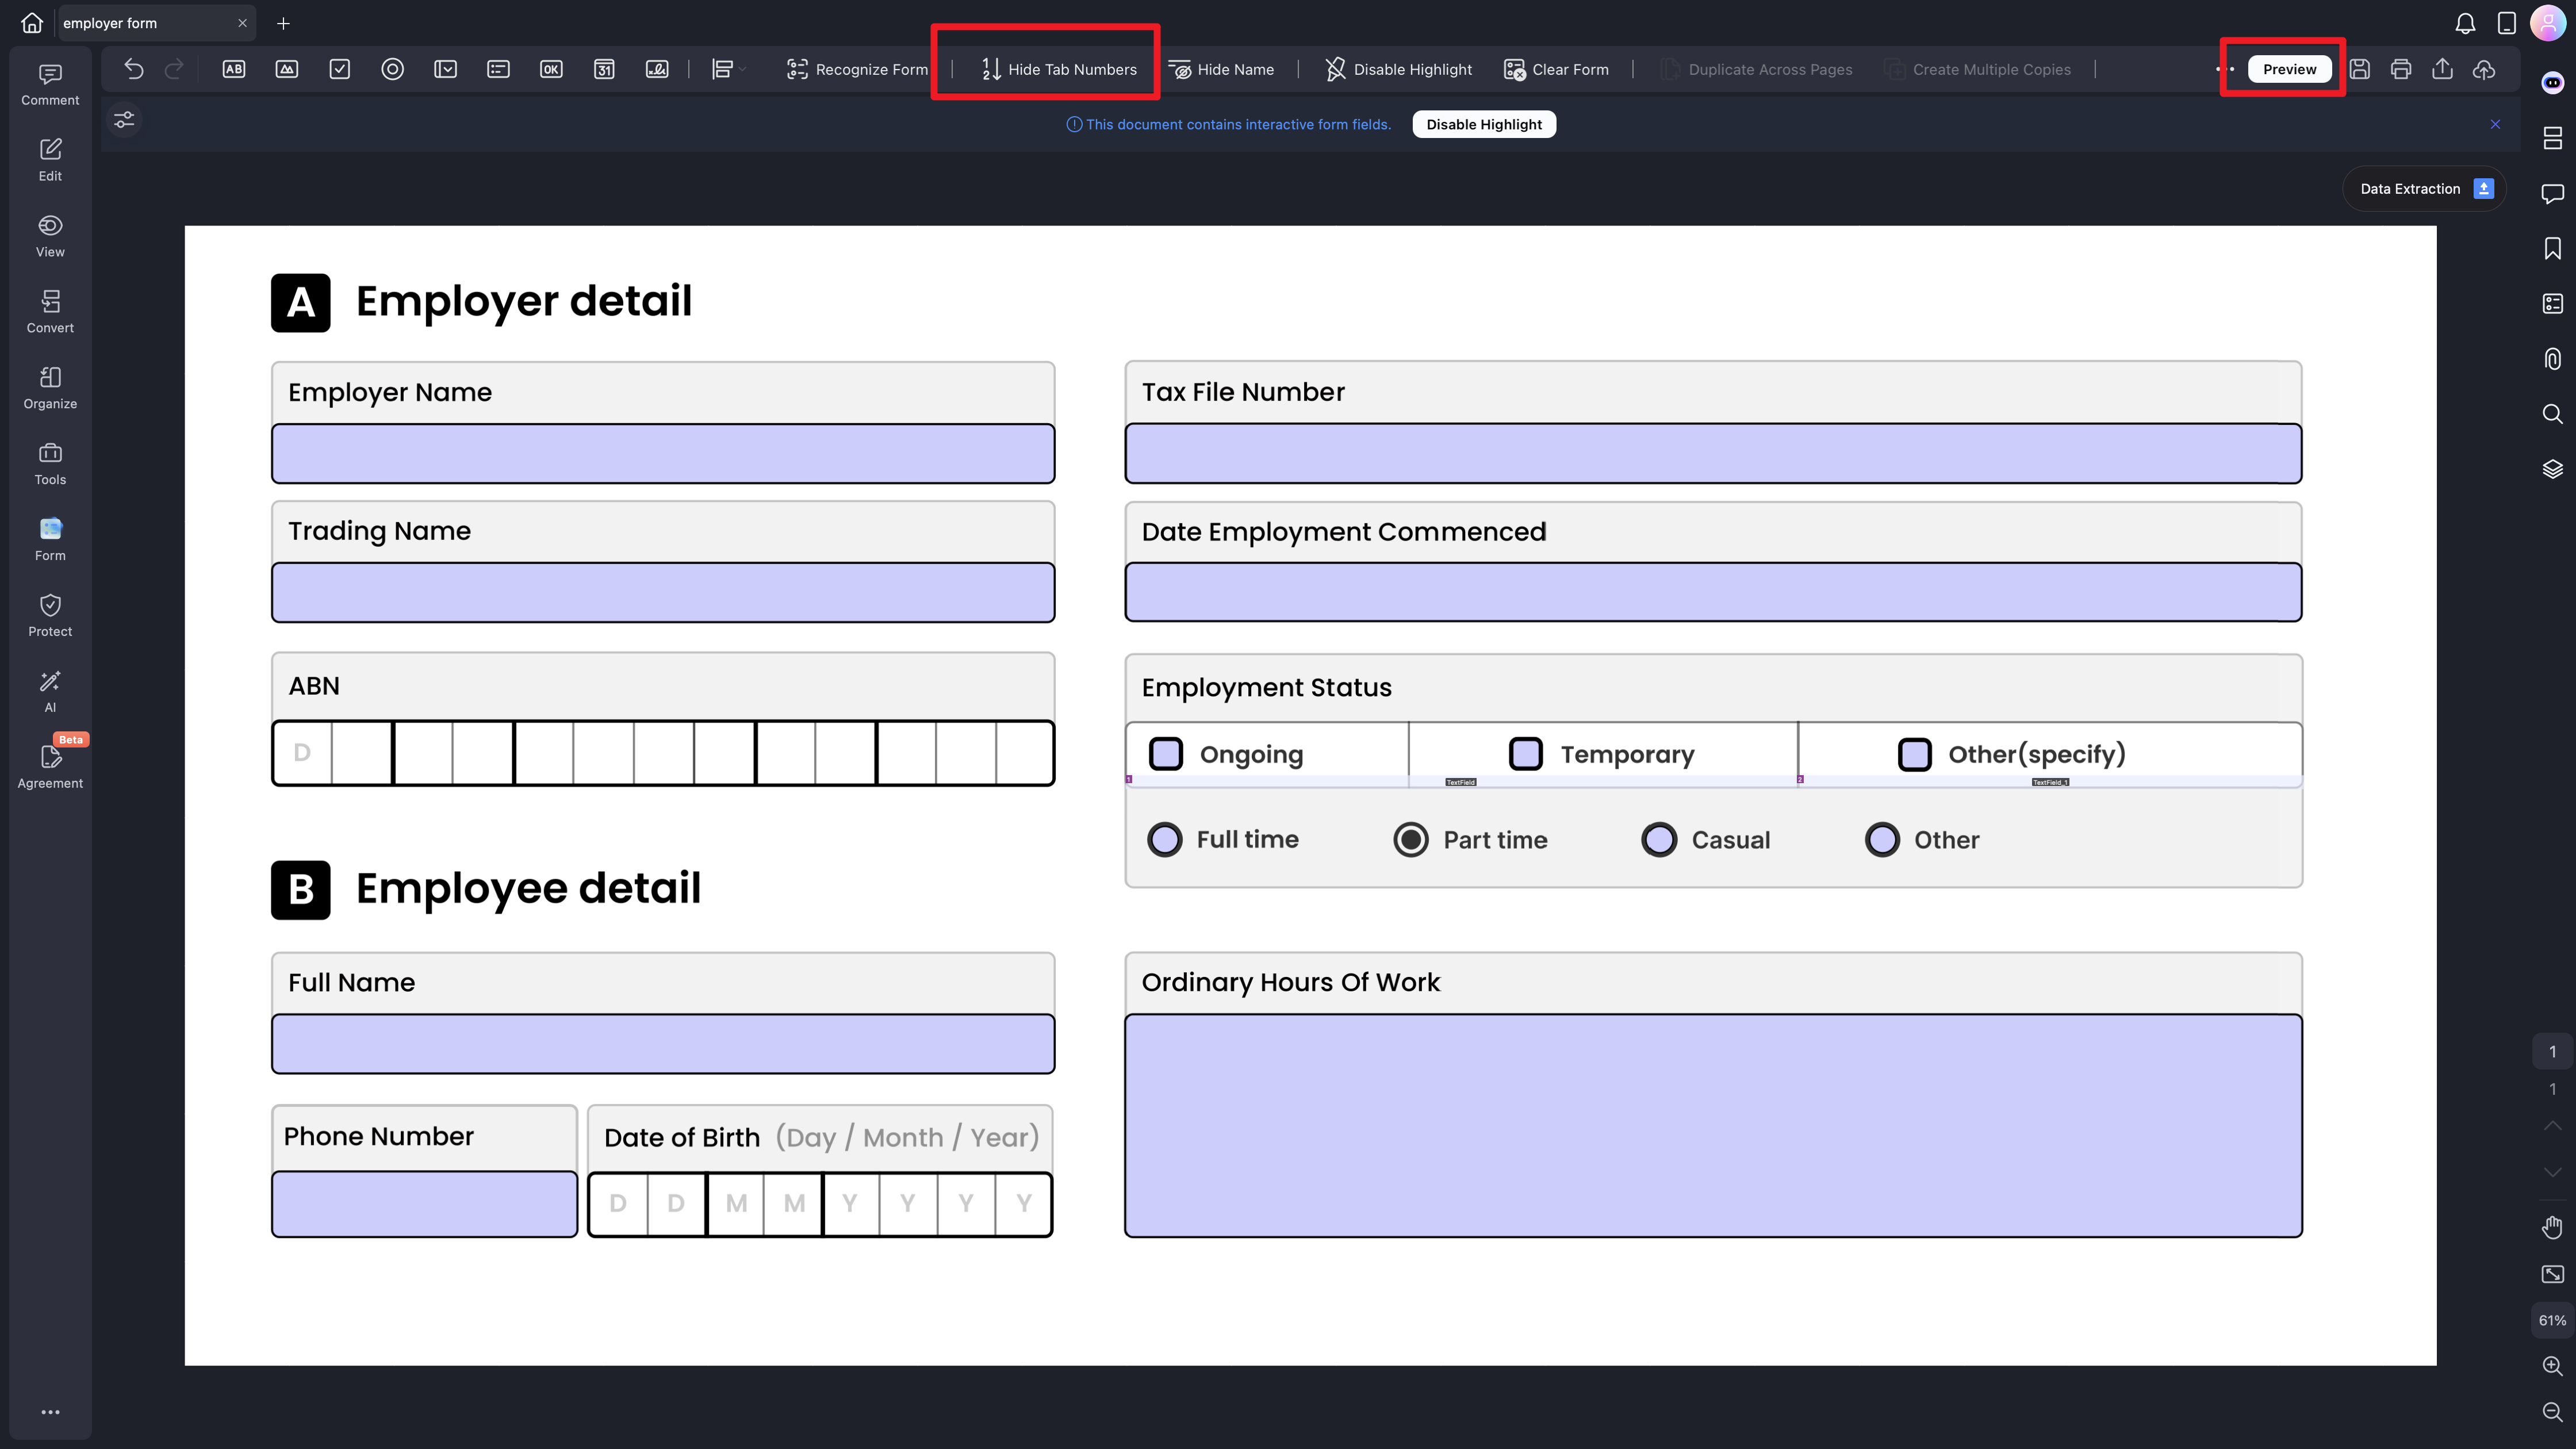Click the notifications bell icon
2576x1449 pixels.
[x=2466, y=23]
